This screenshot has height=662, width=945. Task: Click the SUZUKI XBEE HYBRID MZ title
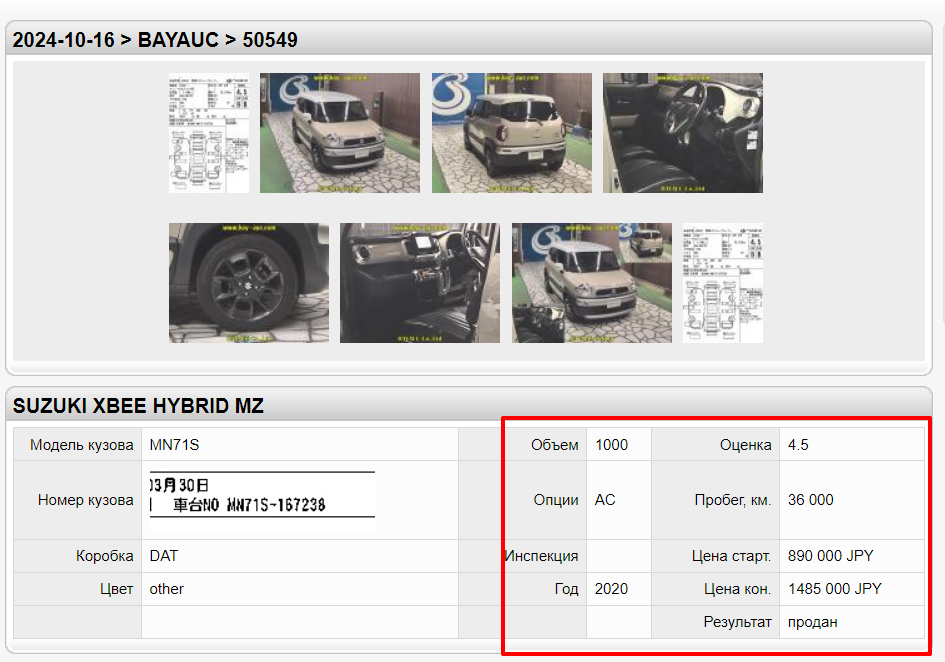pyautogui.click(x=138, y=406)
